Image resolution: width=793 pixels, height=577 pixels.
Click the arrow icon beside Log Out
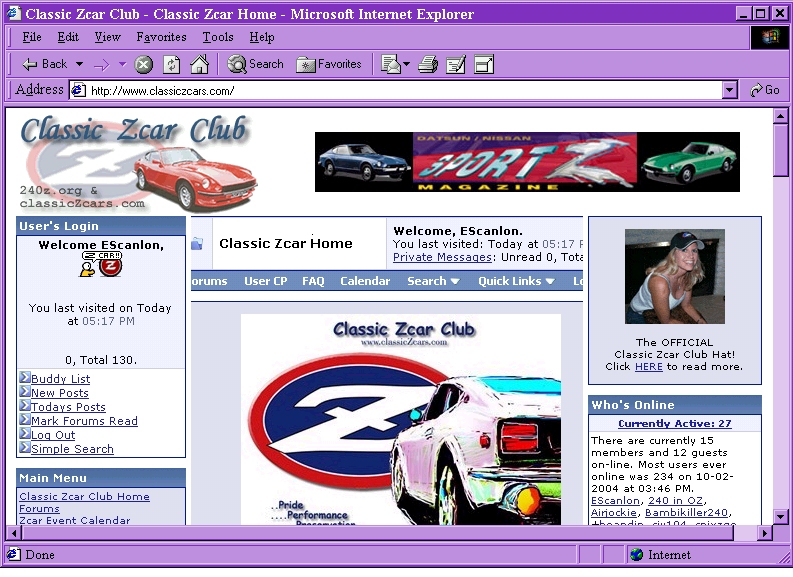point(25,433)
